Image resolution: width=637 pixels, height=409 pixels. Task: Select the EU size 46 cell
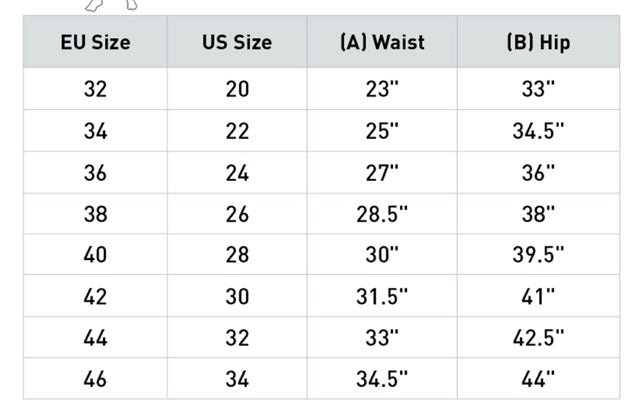pyautogui.click(x=95, y=379)
